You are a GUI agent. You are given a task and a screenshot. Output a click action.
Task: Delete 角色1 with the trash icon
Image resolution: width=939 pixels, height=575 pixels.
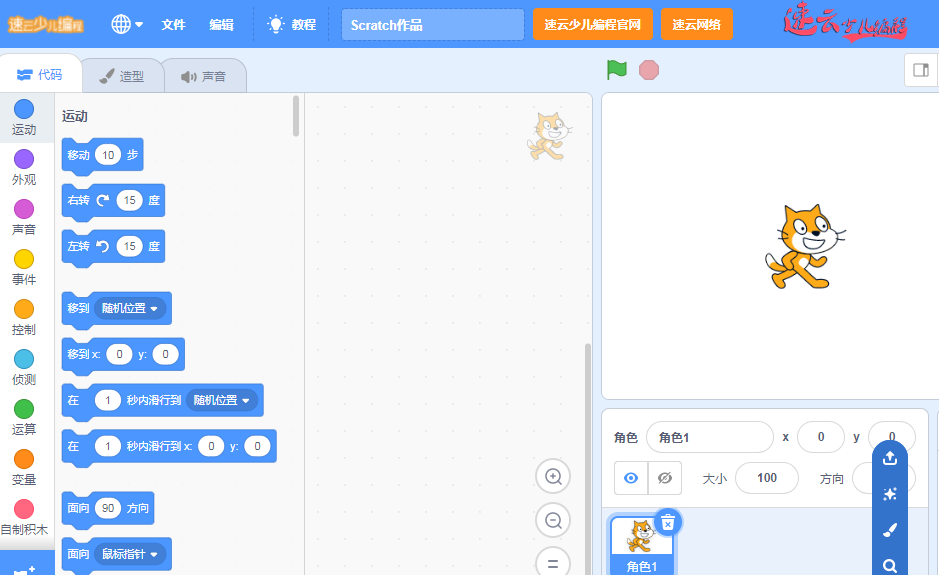pyautogui.click(x=668, y=522)
